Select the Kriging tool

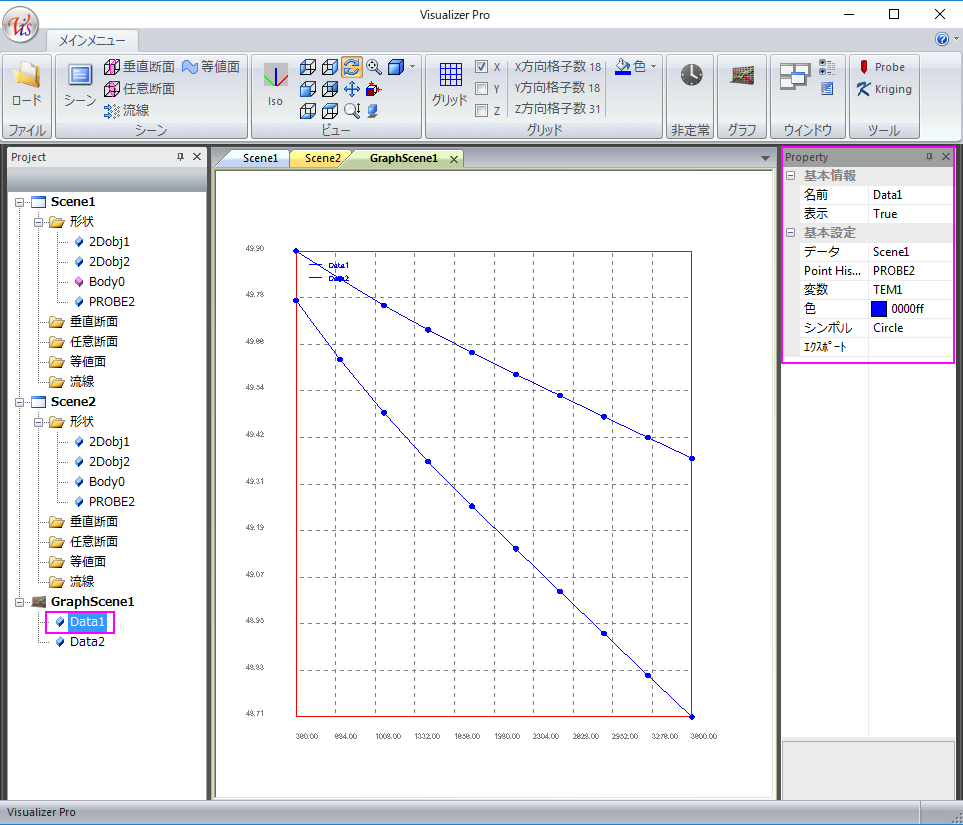[884, 89]
